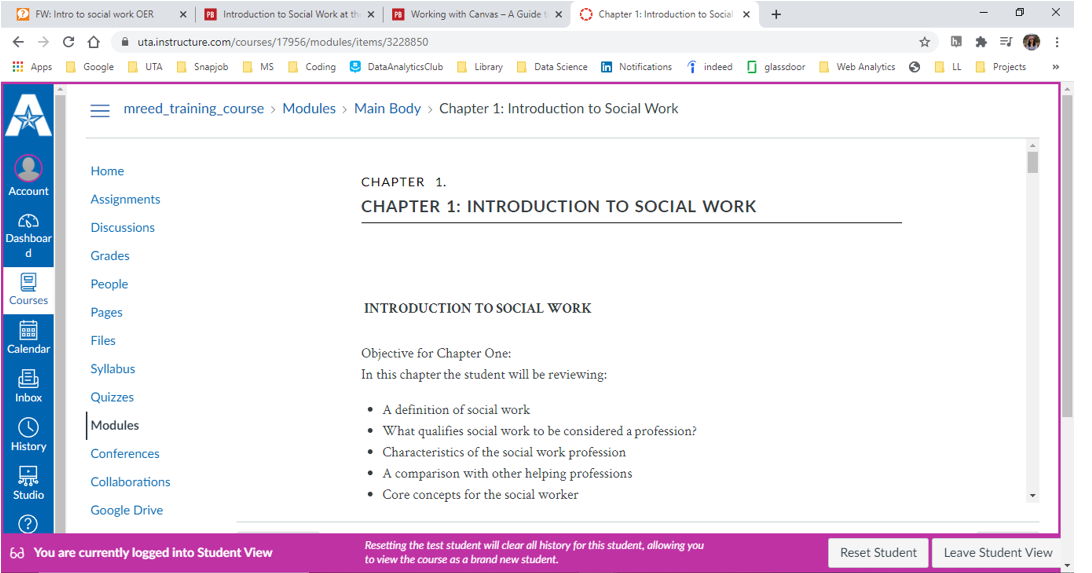The width and height of the screenshot is (1092, 573).
Task: Open People in course navigation
Action: click(x=109, y=284)
